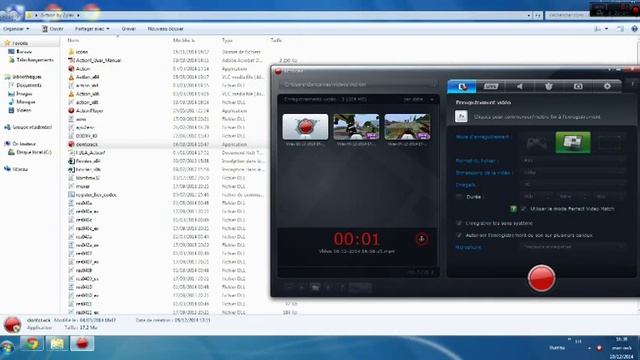The width and height of the screenshot is (640, 360).
Task: Open the webcam tab beside the speaker tab
Action: [549, 87]
